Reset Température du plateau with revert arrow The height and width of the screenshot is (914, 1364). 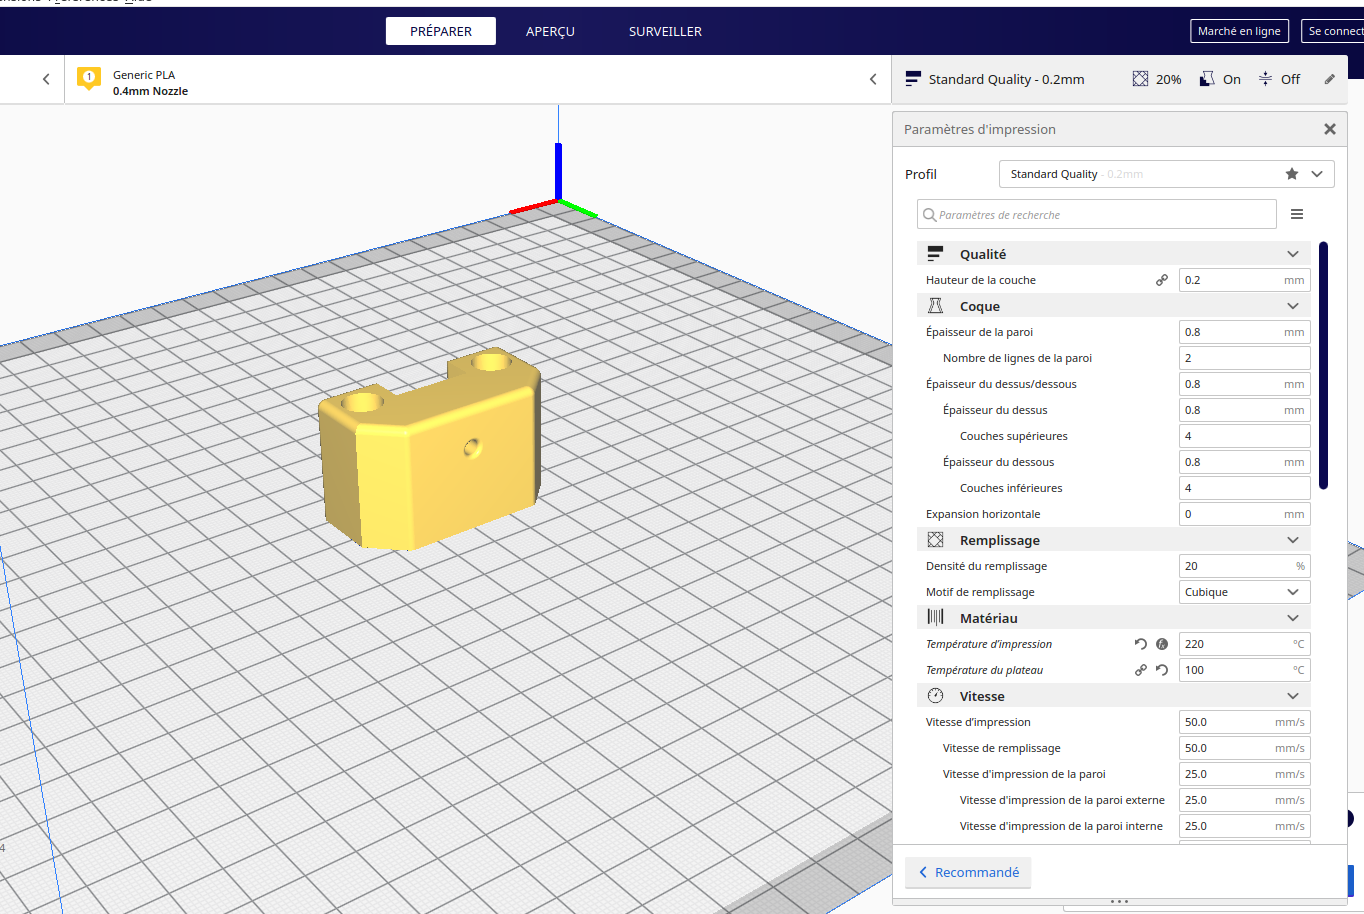[x=1162, y=670]
